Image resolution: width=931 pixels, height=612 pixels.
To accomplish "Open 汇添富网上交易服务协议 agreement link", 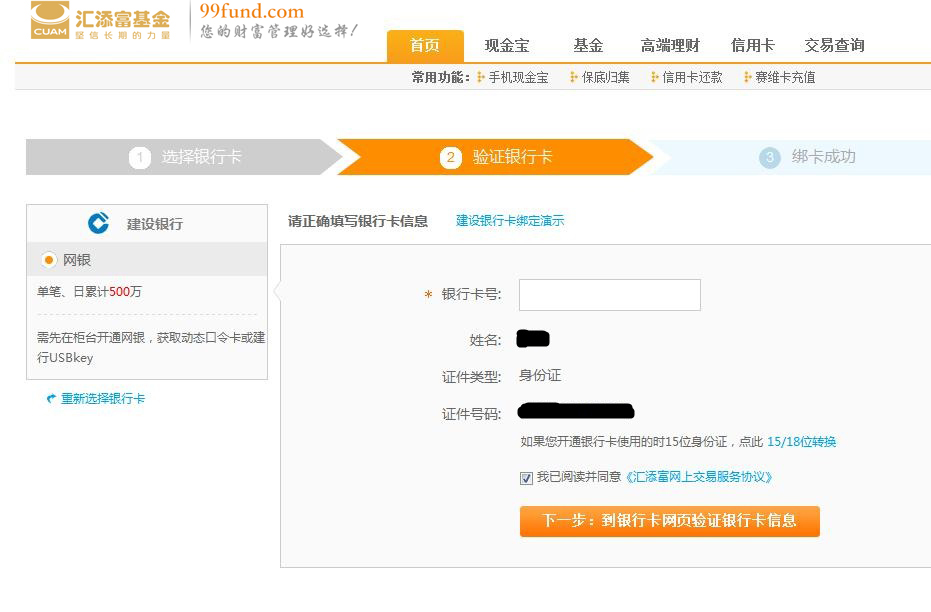I will [699, 477].
